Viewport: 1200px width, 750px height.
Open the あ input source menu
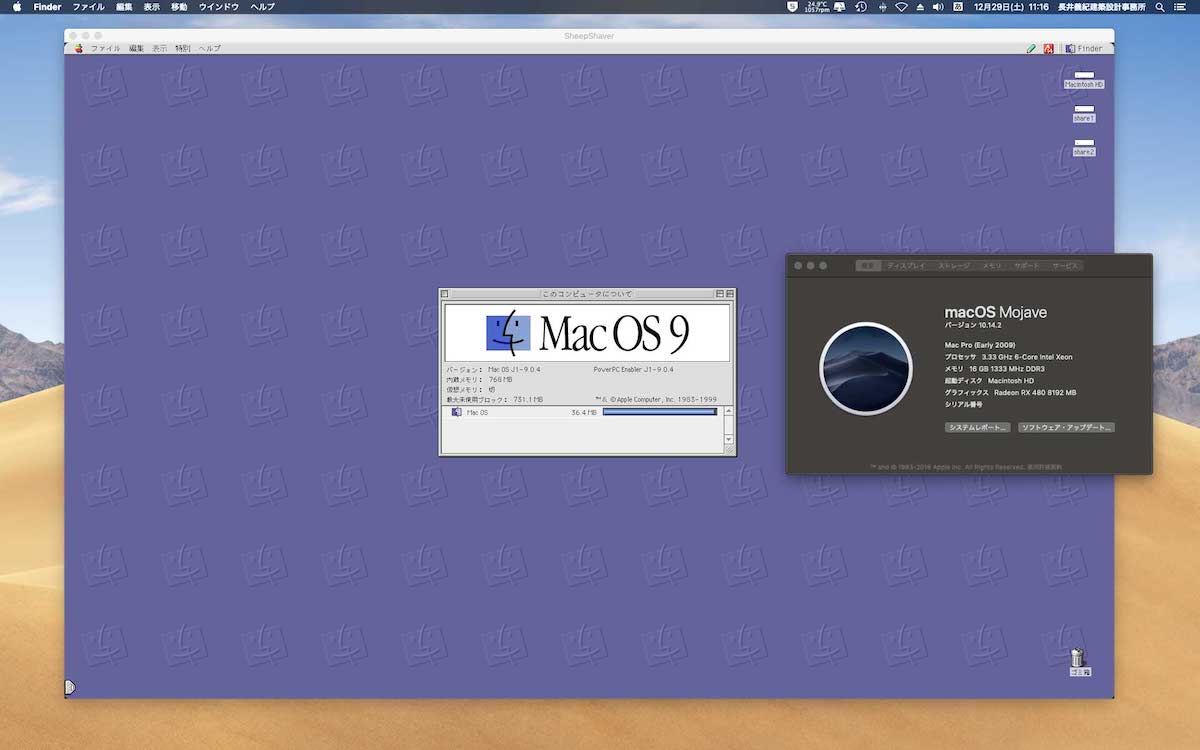coord(958,6)
